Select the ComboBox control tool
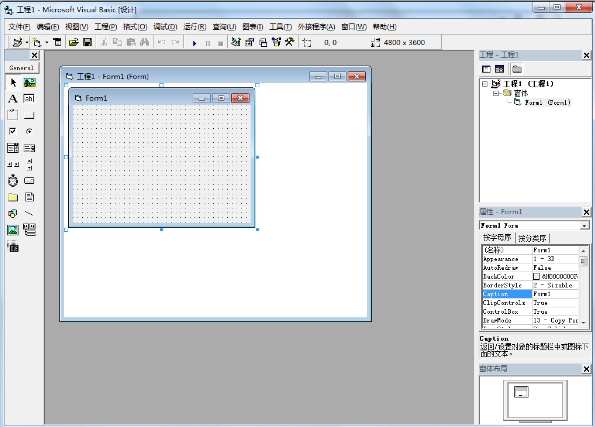 click(x=13, y=148)
